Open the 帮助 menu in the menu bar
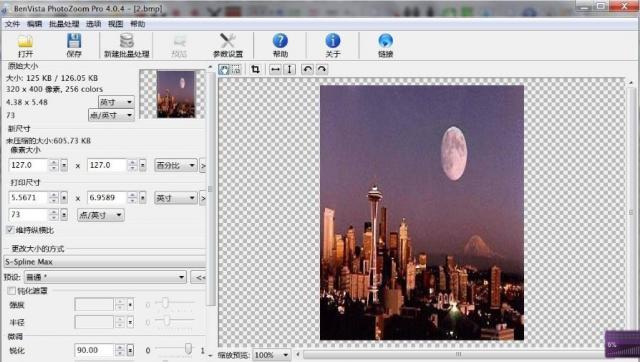 (138, 24)
